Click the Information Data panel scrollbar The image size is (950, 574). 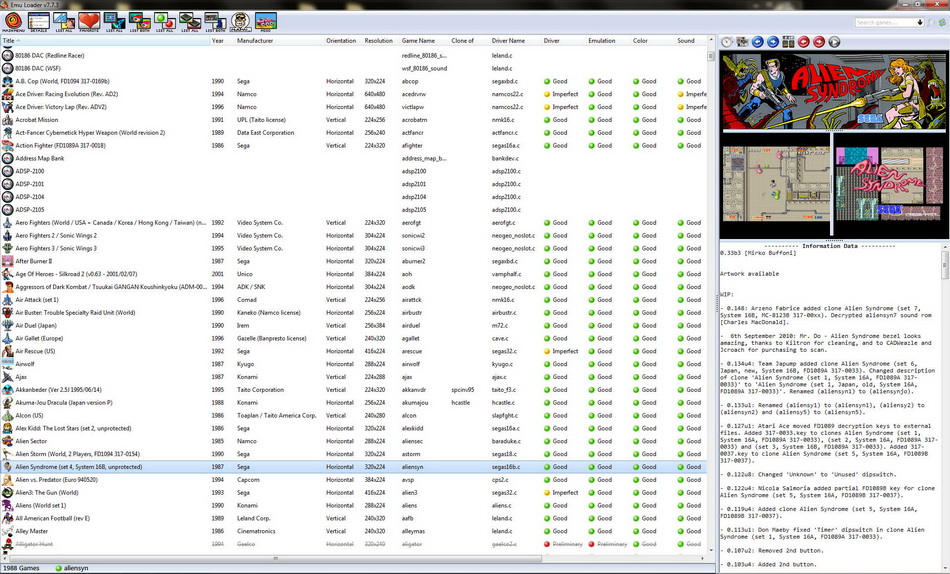click(x=945, y=406)
